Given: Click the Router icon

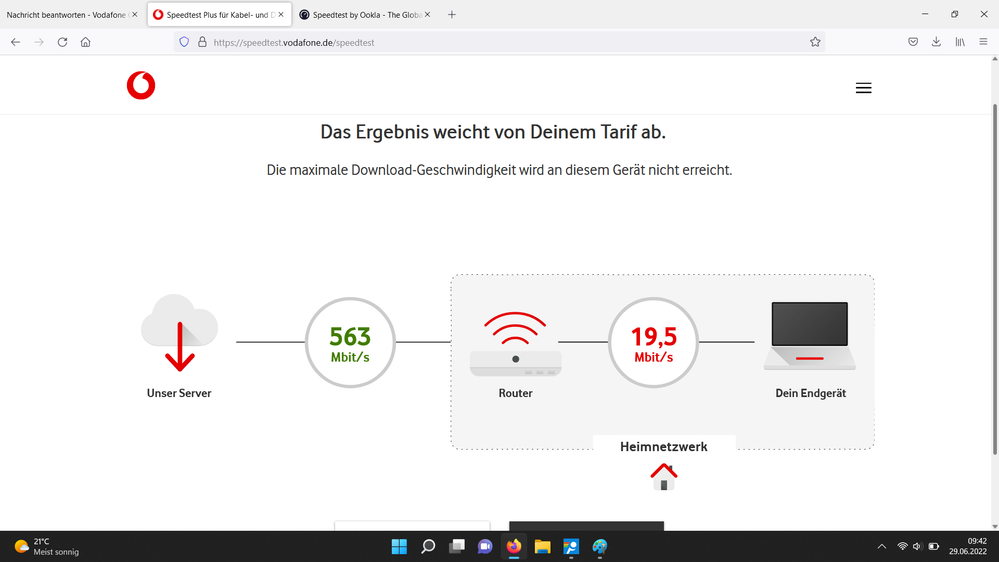Looking at the screenshot, I should click(515, 344).
